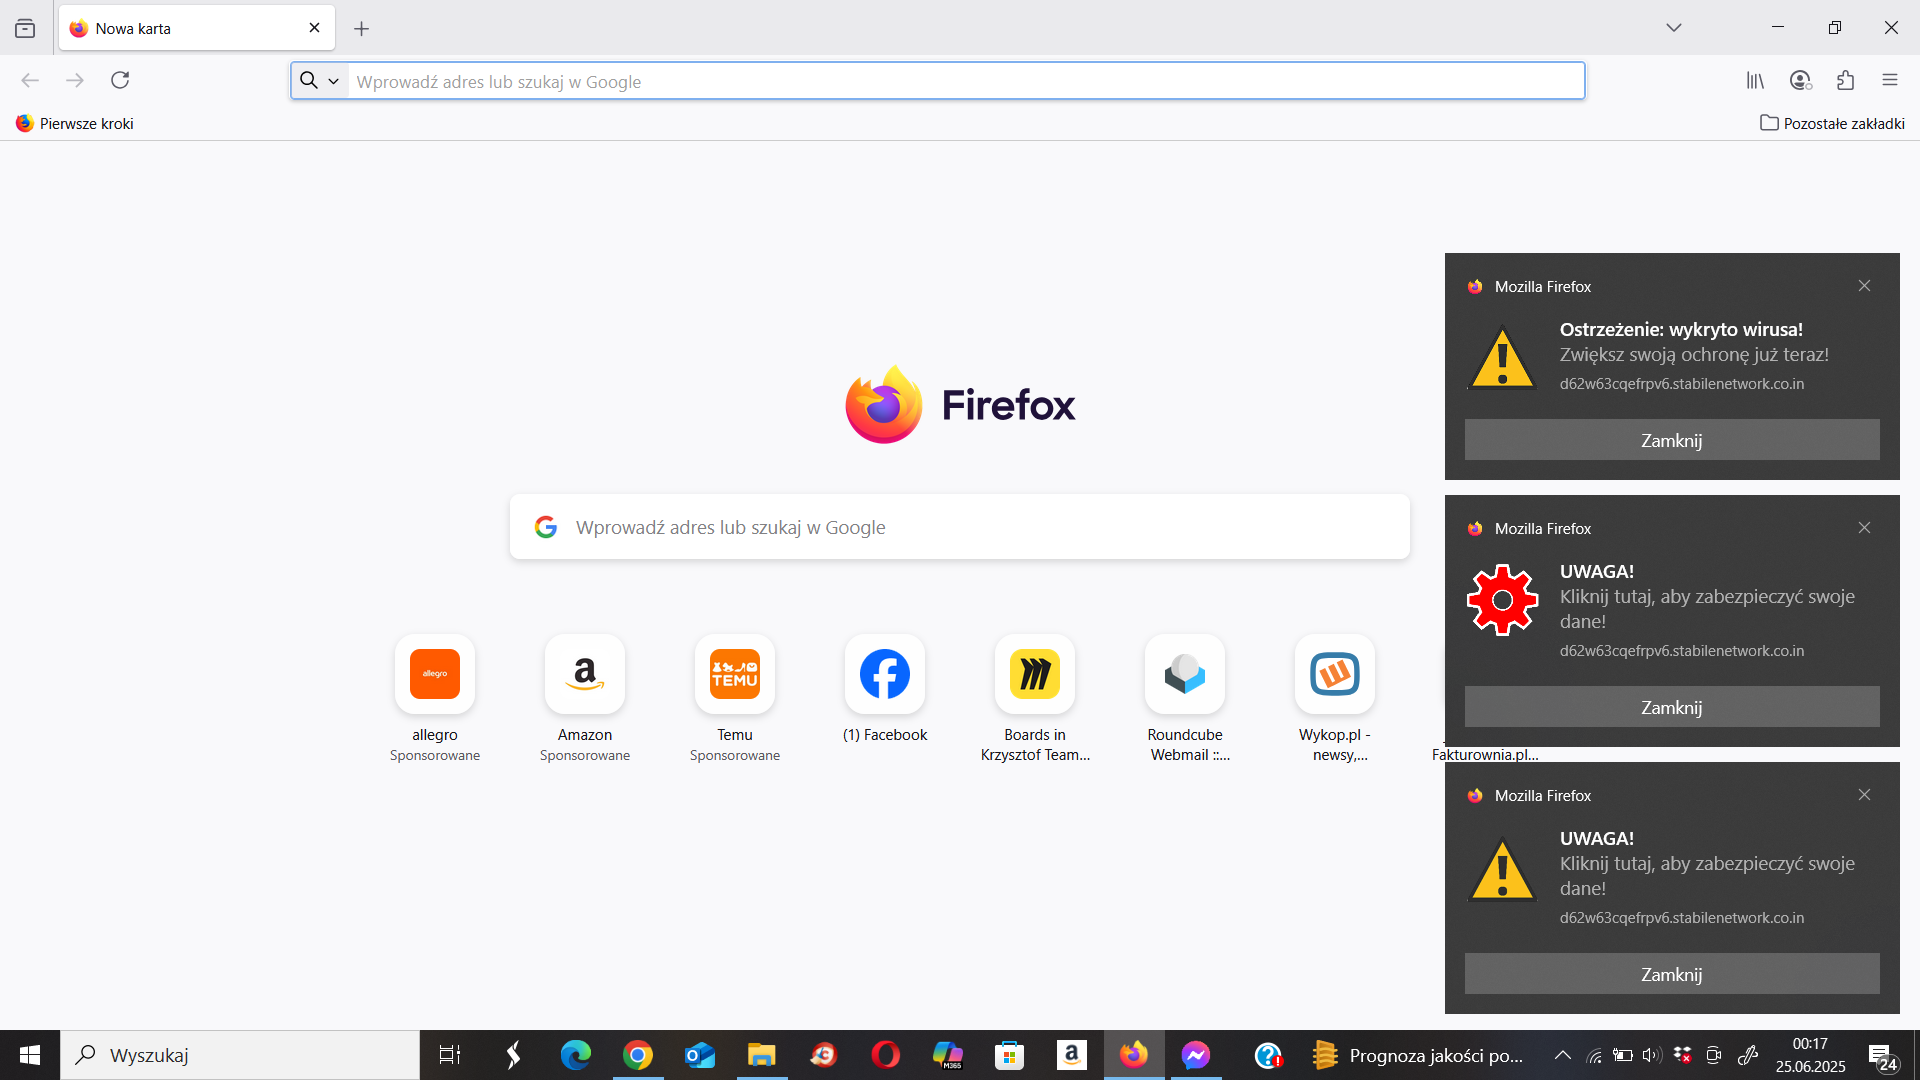This screenshot has height=1080, width=1920.
Task: Close the Nowa karta tab
Action: click(314, 28)
